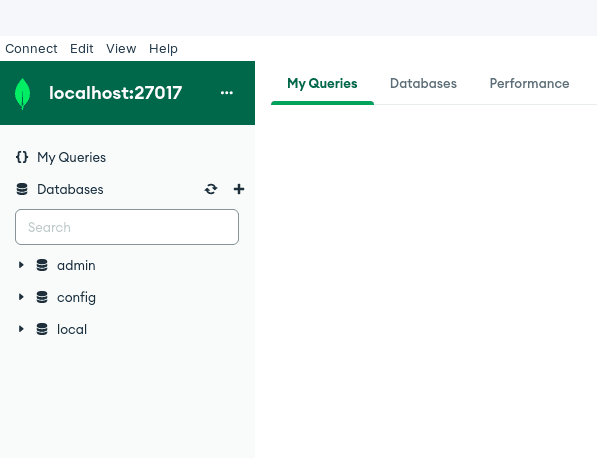Switch to the My Queries tab

(322, 84)
